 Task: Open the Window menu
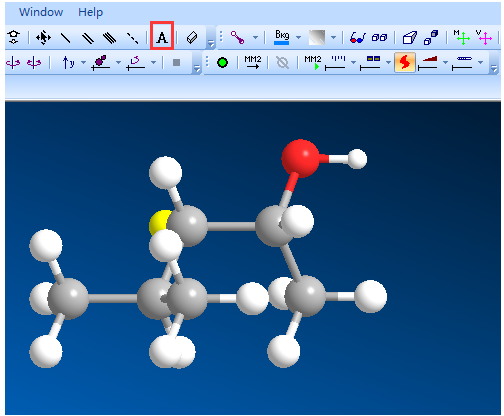tap(41, 12)
